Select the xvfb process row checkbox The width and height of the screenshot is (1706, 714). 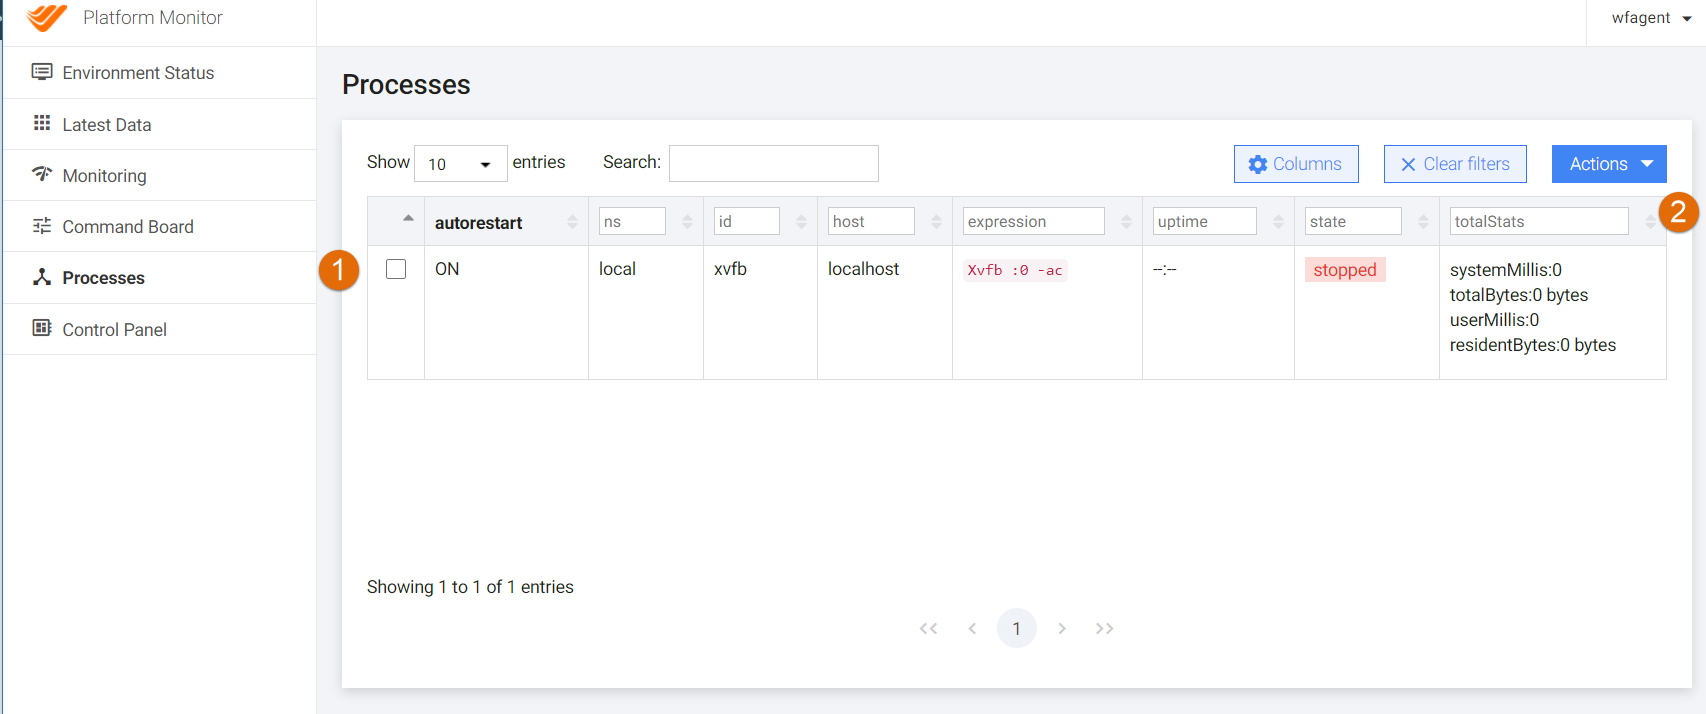point(396,269)
